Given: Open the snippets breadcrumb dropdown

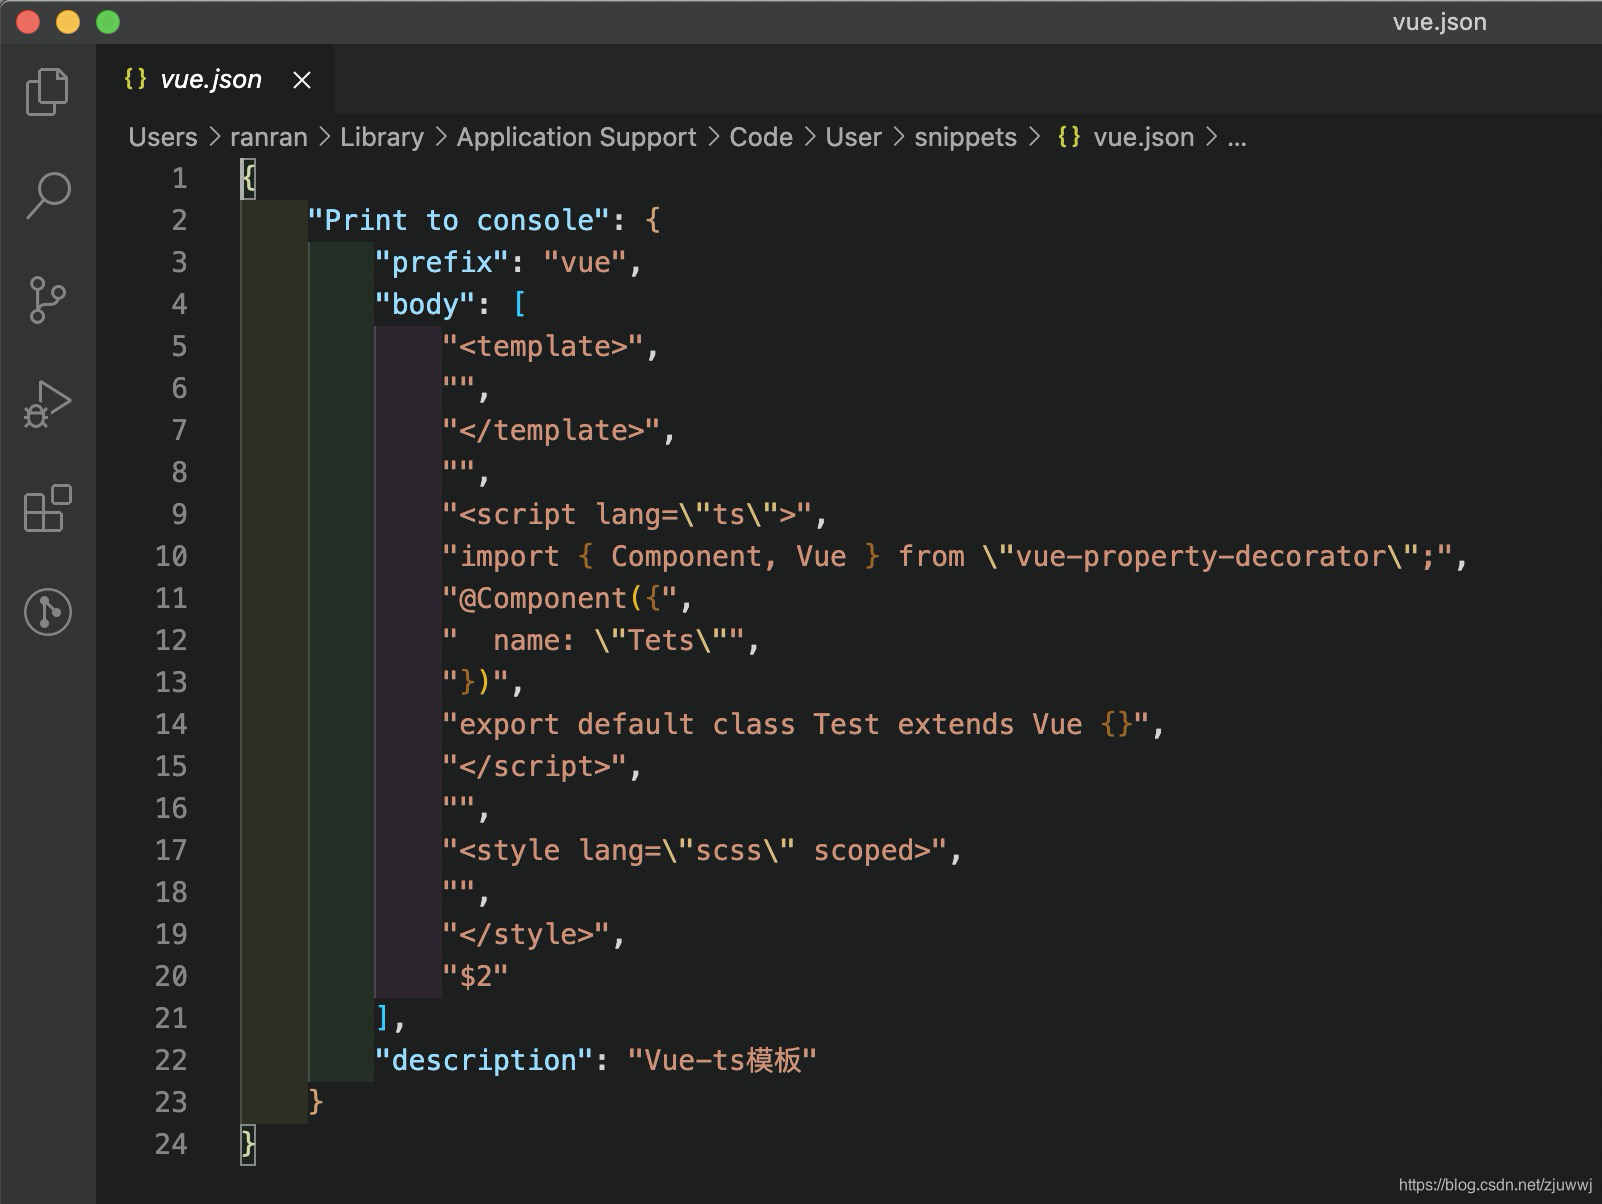Looking at the screenshot, I should coord(964,137).
